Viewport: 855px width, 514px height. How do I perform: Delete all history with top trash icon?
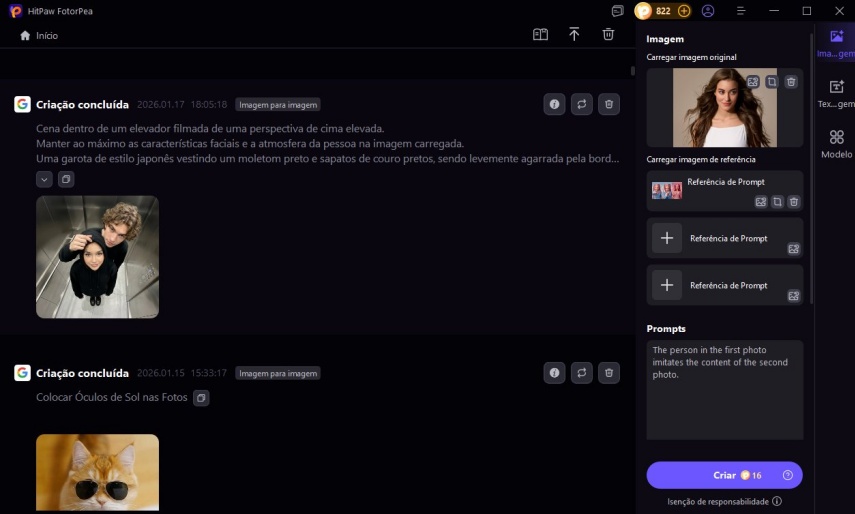point(608,34)
